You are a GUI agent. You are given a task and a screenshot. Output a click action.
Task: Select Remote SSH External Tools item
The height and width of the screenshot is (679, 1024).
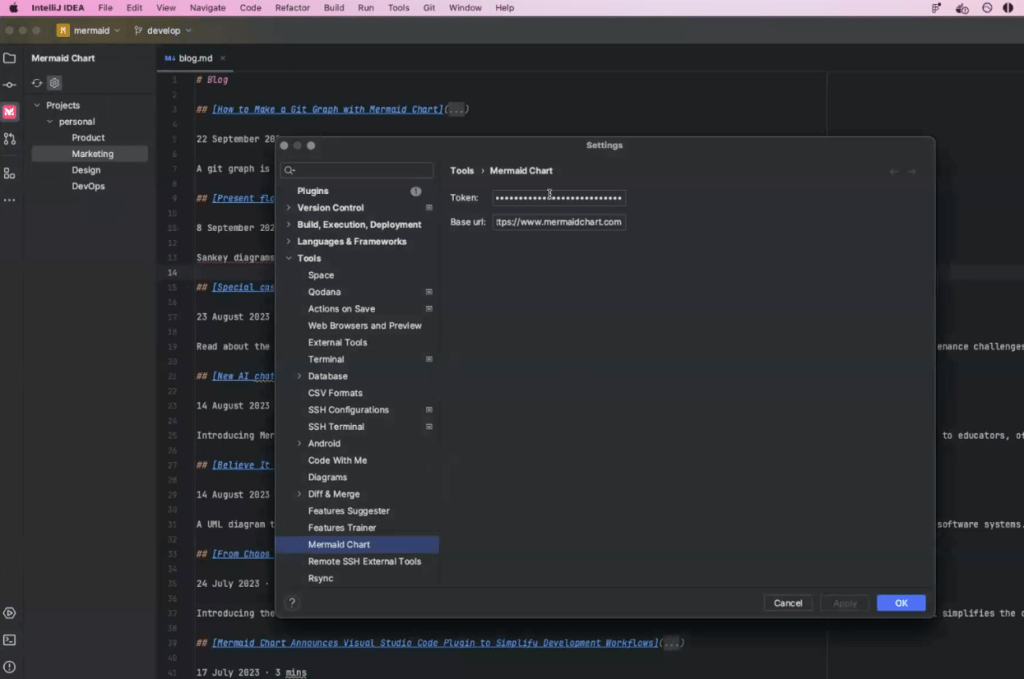[357, 561]
